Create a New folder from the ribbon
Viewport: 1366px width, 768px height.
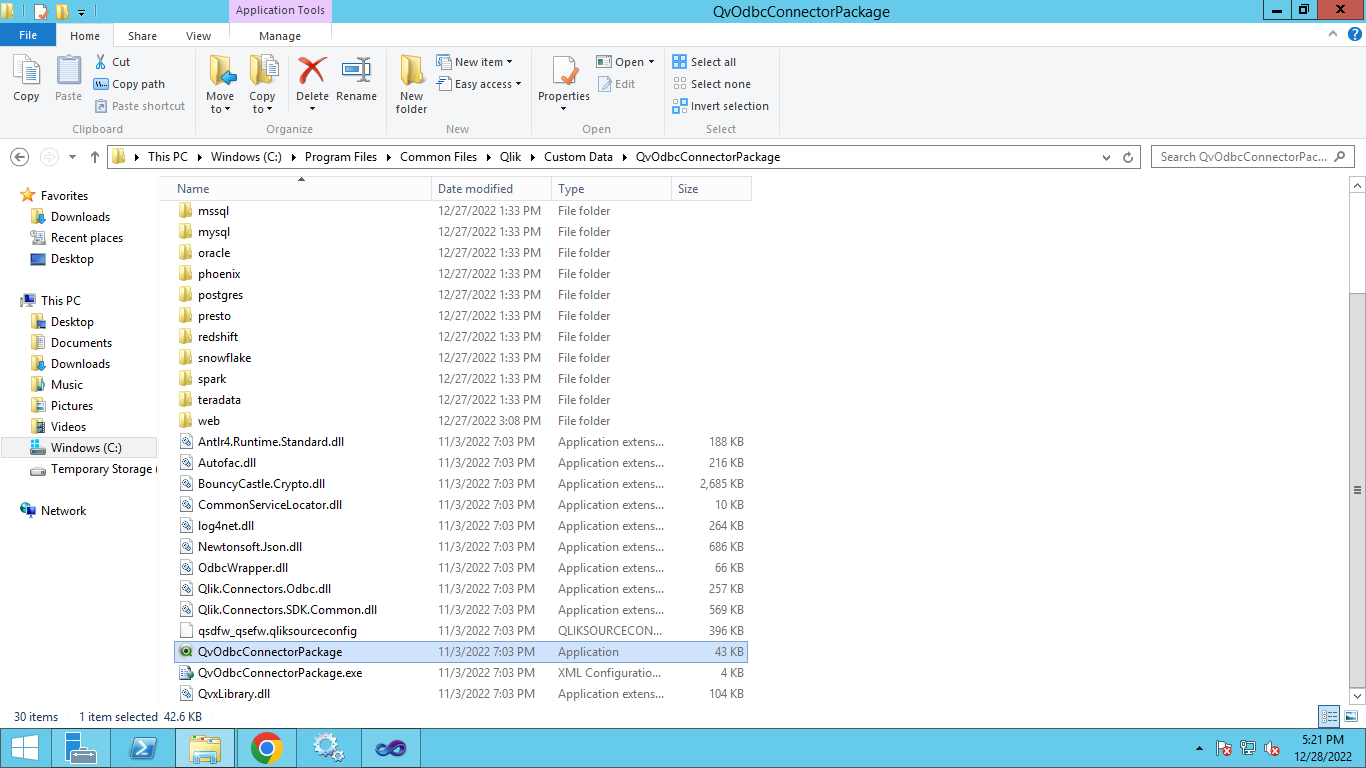pos(411,84)
